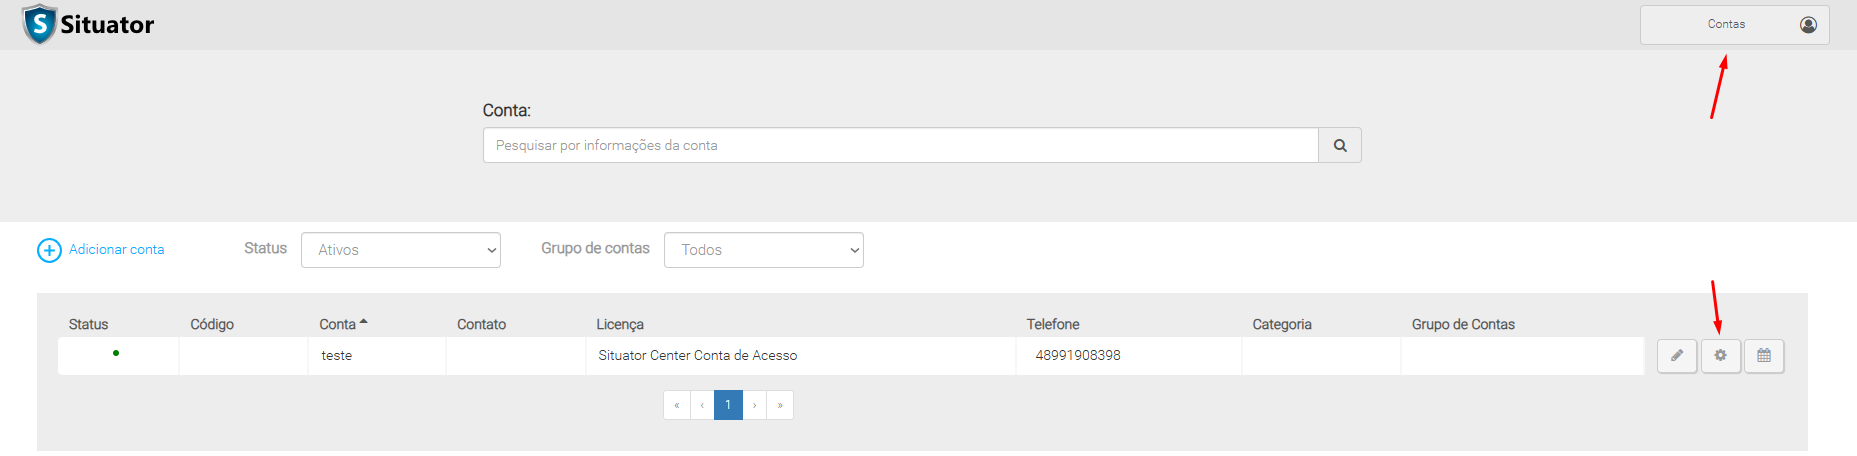1857x456 pixels.
Task: Select page 1 in pagination
Action: click(x=728, y=405)
